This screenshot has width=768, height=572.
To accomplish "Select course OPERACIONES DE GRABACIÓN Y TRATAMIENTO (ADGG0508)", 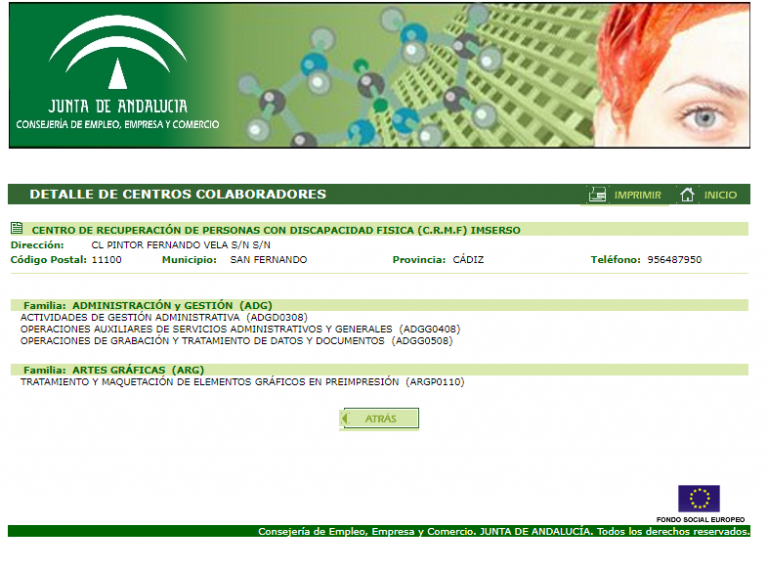I will (236, 341).
